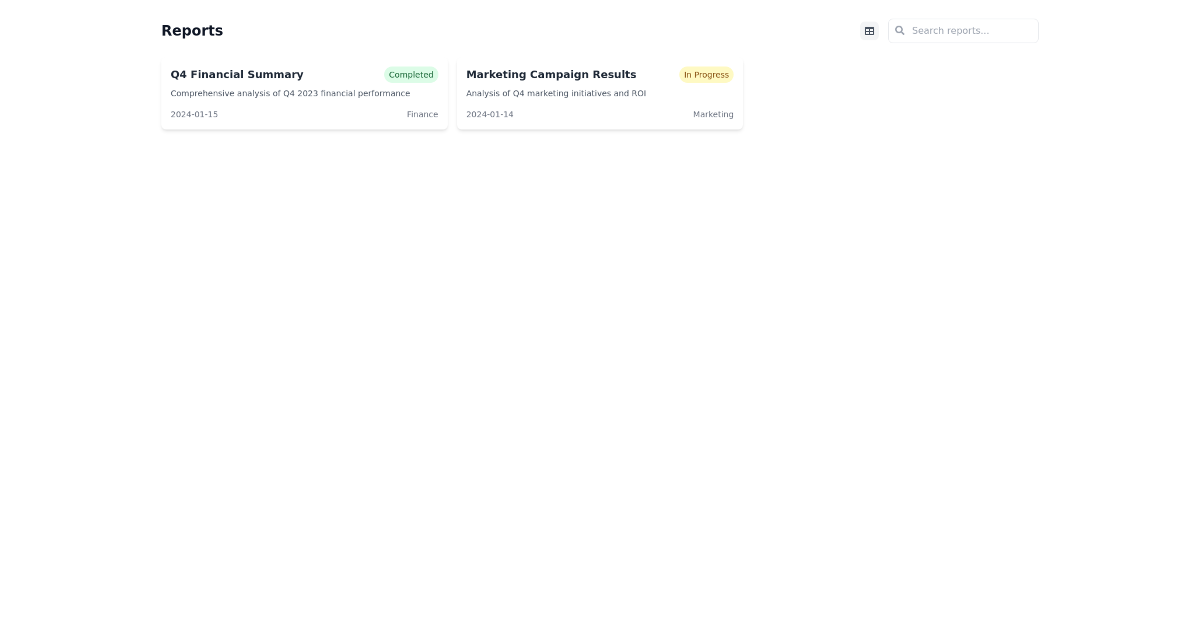
Task: Click the Q4 marketing initiatives description
Action: click(556, 93)
